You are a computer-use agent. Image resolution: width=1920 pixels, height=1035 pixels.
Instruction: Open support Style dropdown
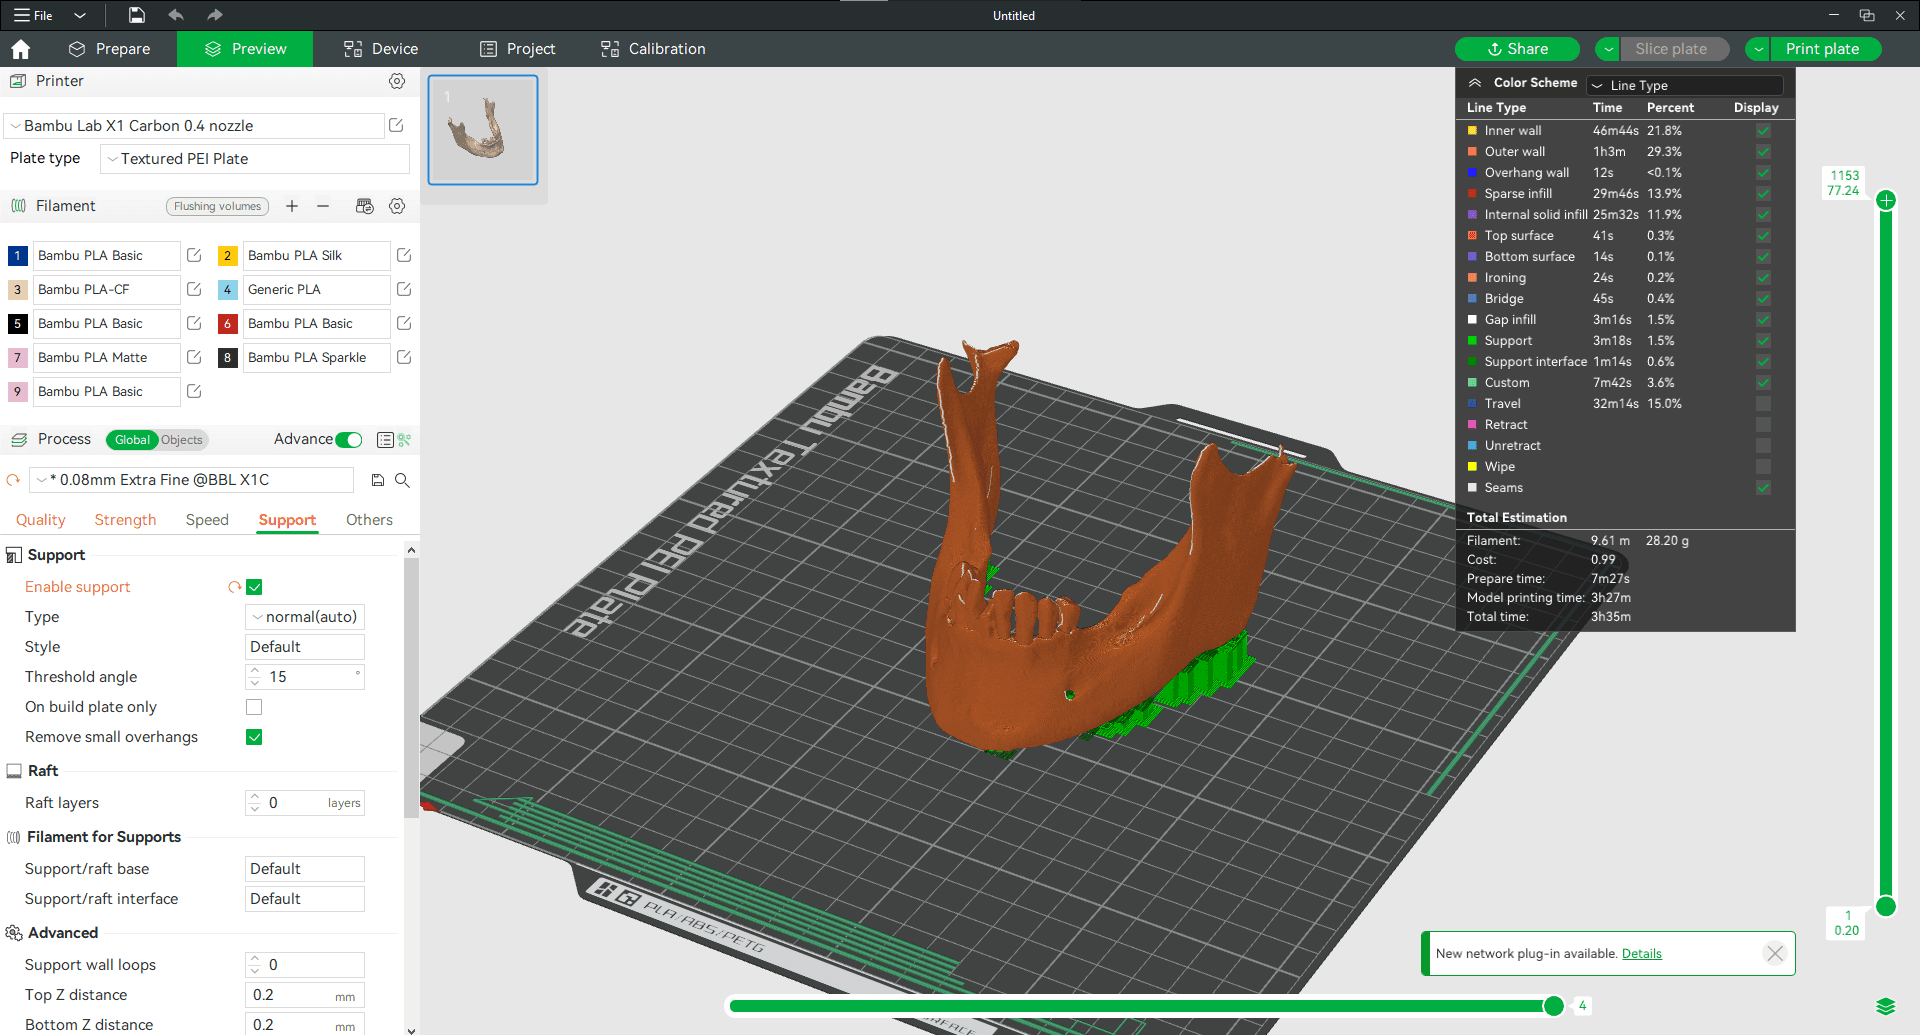(305, 647)
